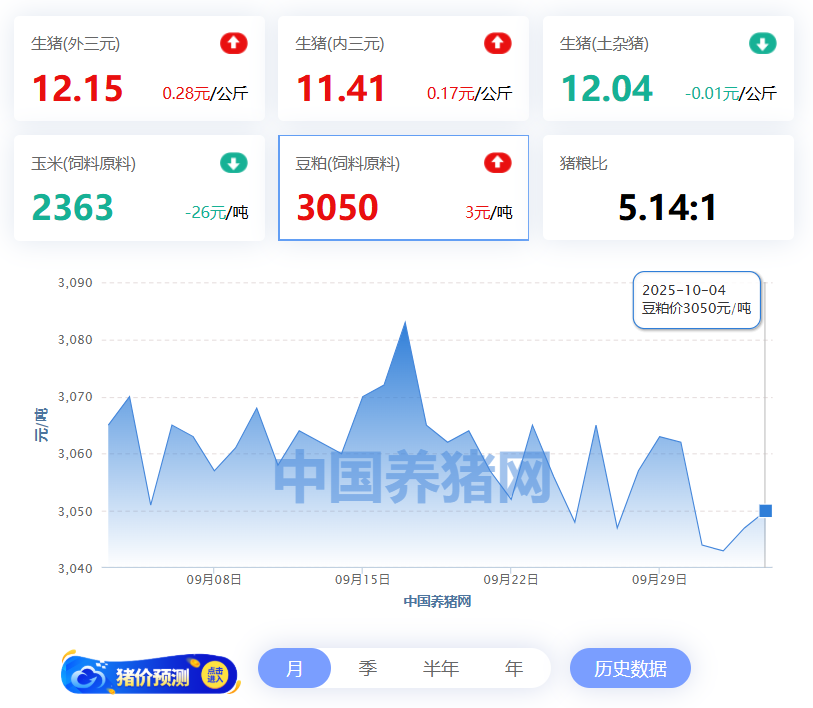
Task: Click the yellow 点击进入 badge
Action: pos(215,675)
